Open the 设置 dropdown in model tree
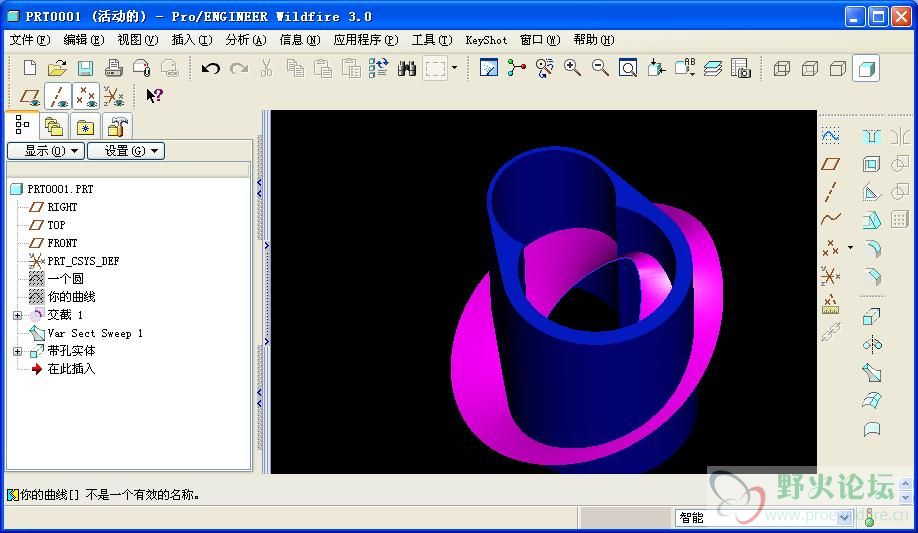The width and height of the screenshot is (918, 533). click(x=126, y=151)
